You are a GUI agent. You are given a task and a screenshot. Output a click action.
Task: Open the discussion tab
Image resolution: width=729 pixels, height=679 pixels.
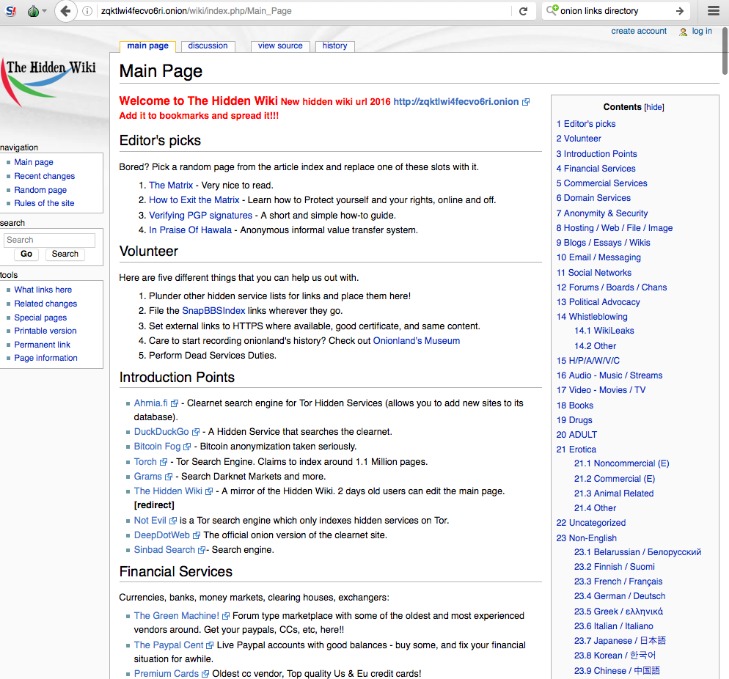point(208,46)
